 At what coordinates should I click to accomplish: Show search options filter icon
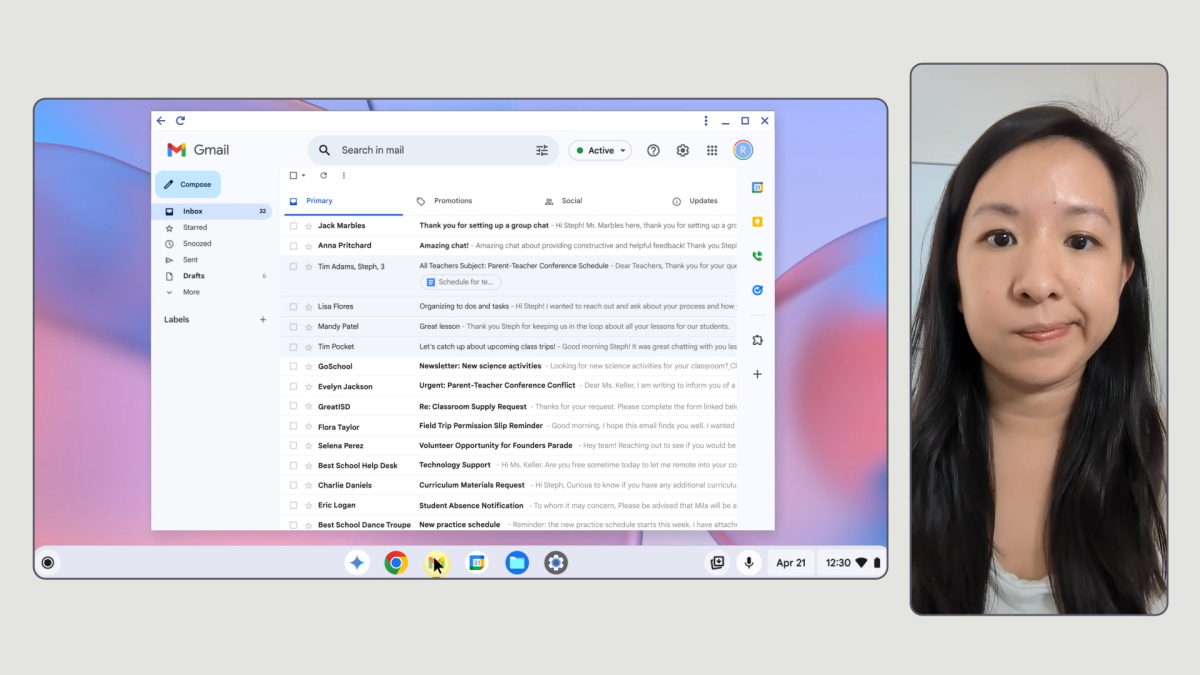[x=542, y=151]
